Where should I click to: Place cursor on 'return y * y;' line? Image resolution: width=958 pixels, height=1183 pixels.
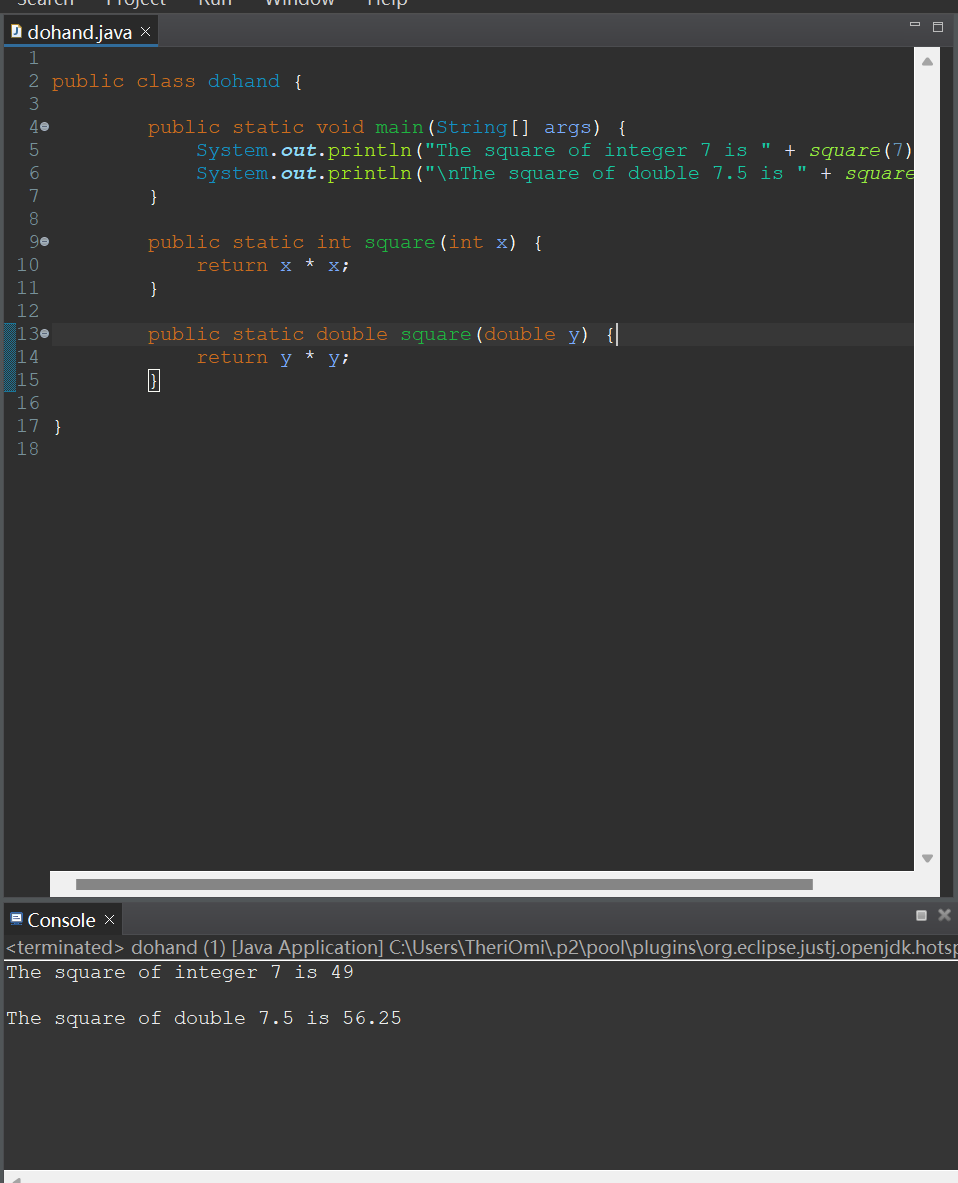(x=273, y=358)
